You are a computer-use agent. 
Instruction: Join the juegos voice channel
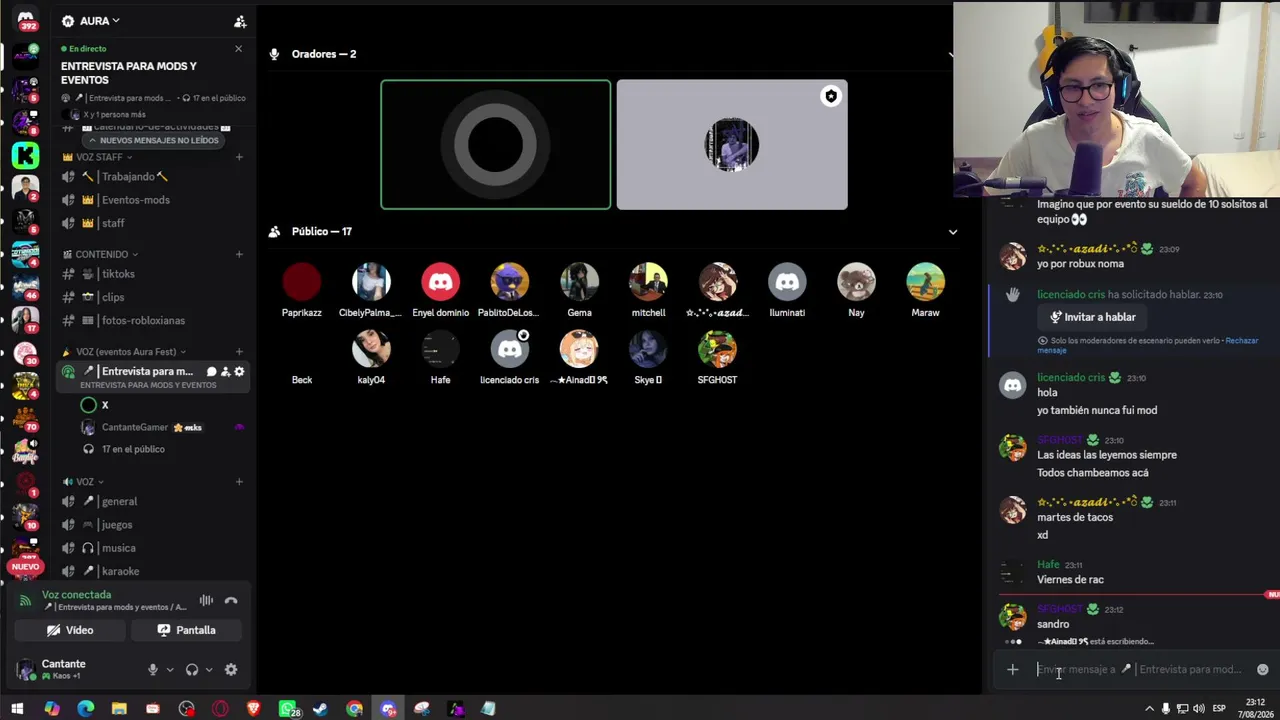116,525
